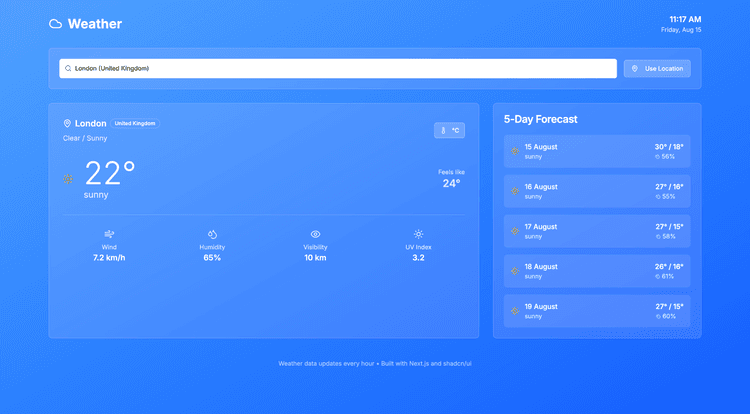Select the 19 August date label
The width and height of the screenshot is (750, 414).
[541, 306]
